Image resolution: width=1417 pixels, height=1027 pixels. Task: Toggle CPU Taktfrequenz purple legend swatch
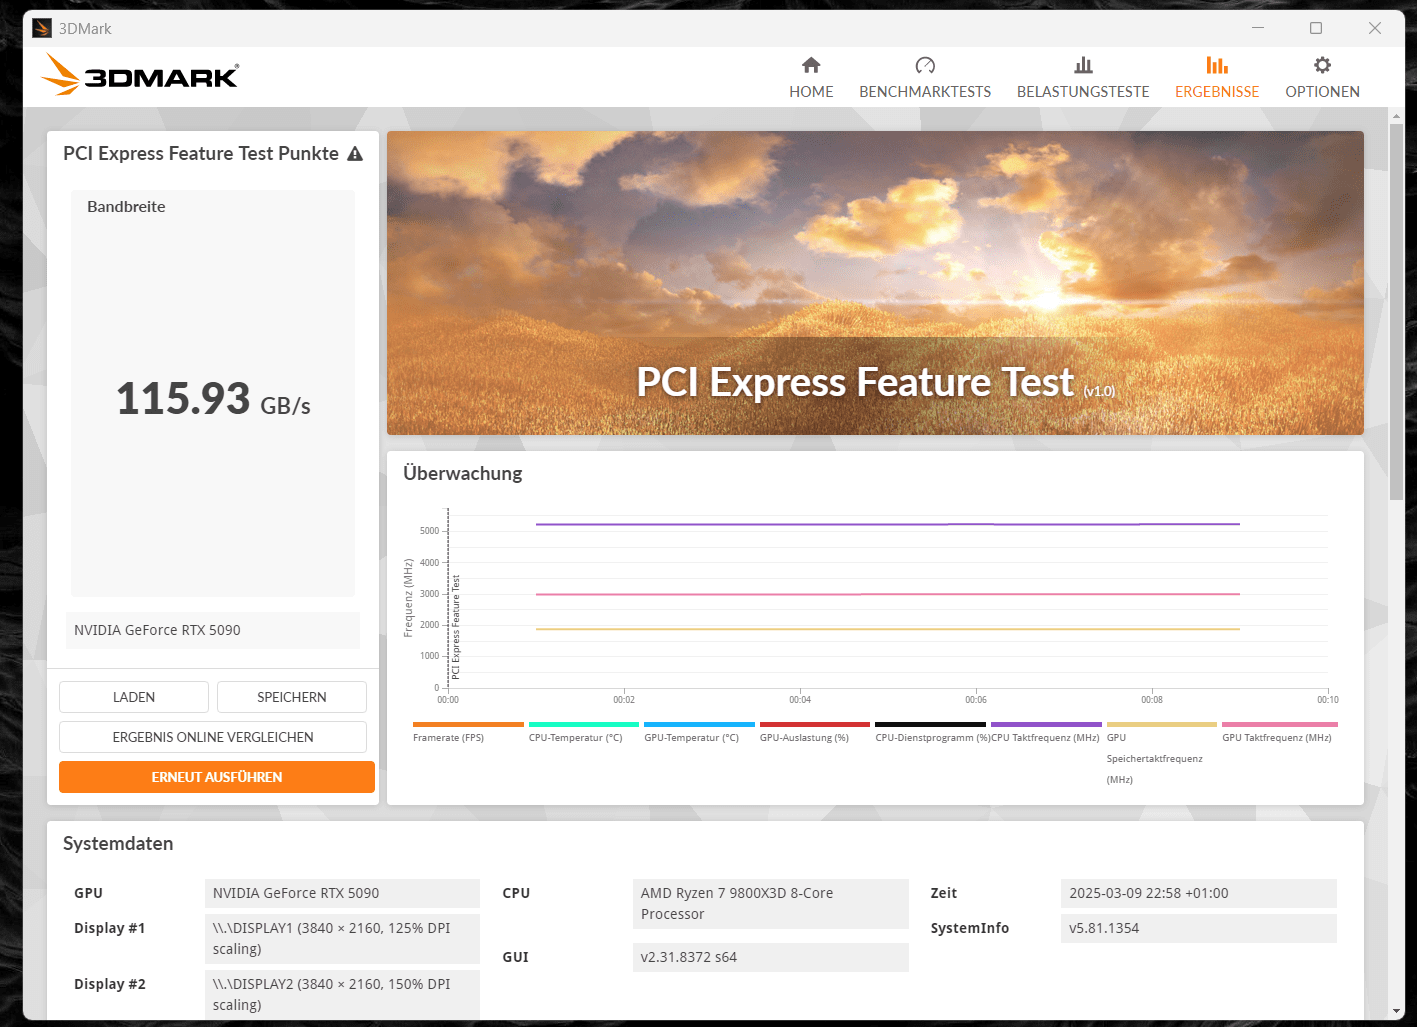(1046, 724)
